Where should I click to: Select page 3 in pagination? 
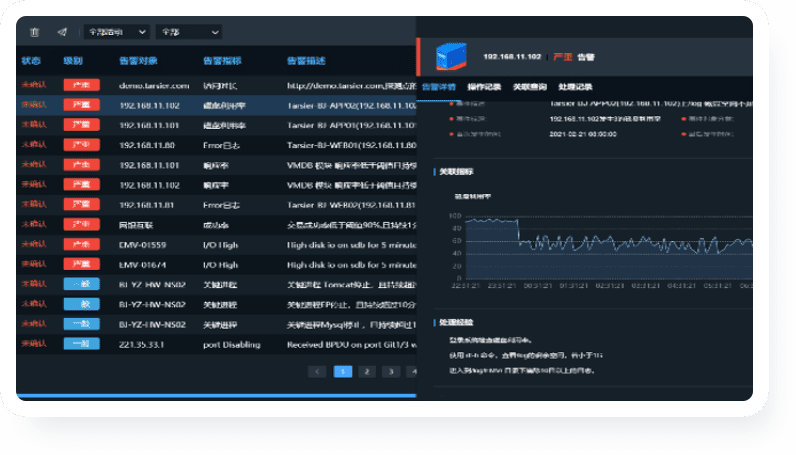[391, 372]
